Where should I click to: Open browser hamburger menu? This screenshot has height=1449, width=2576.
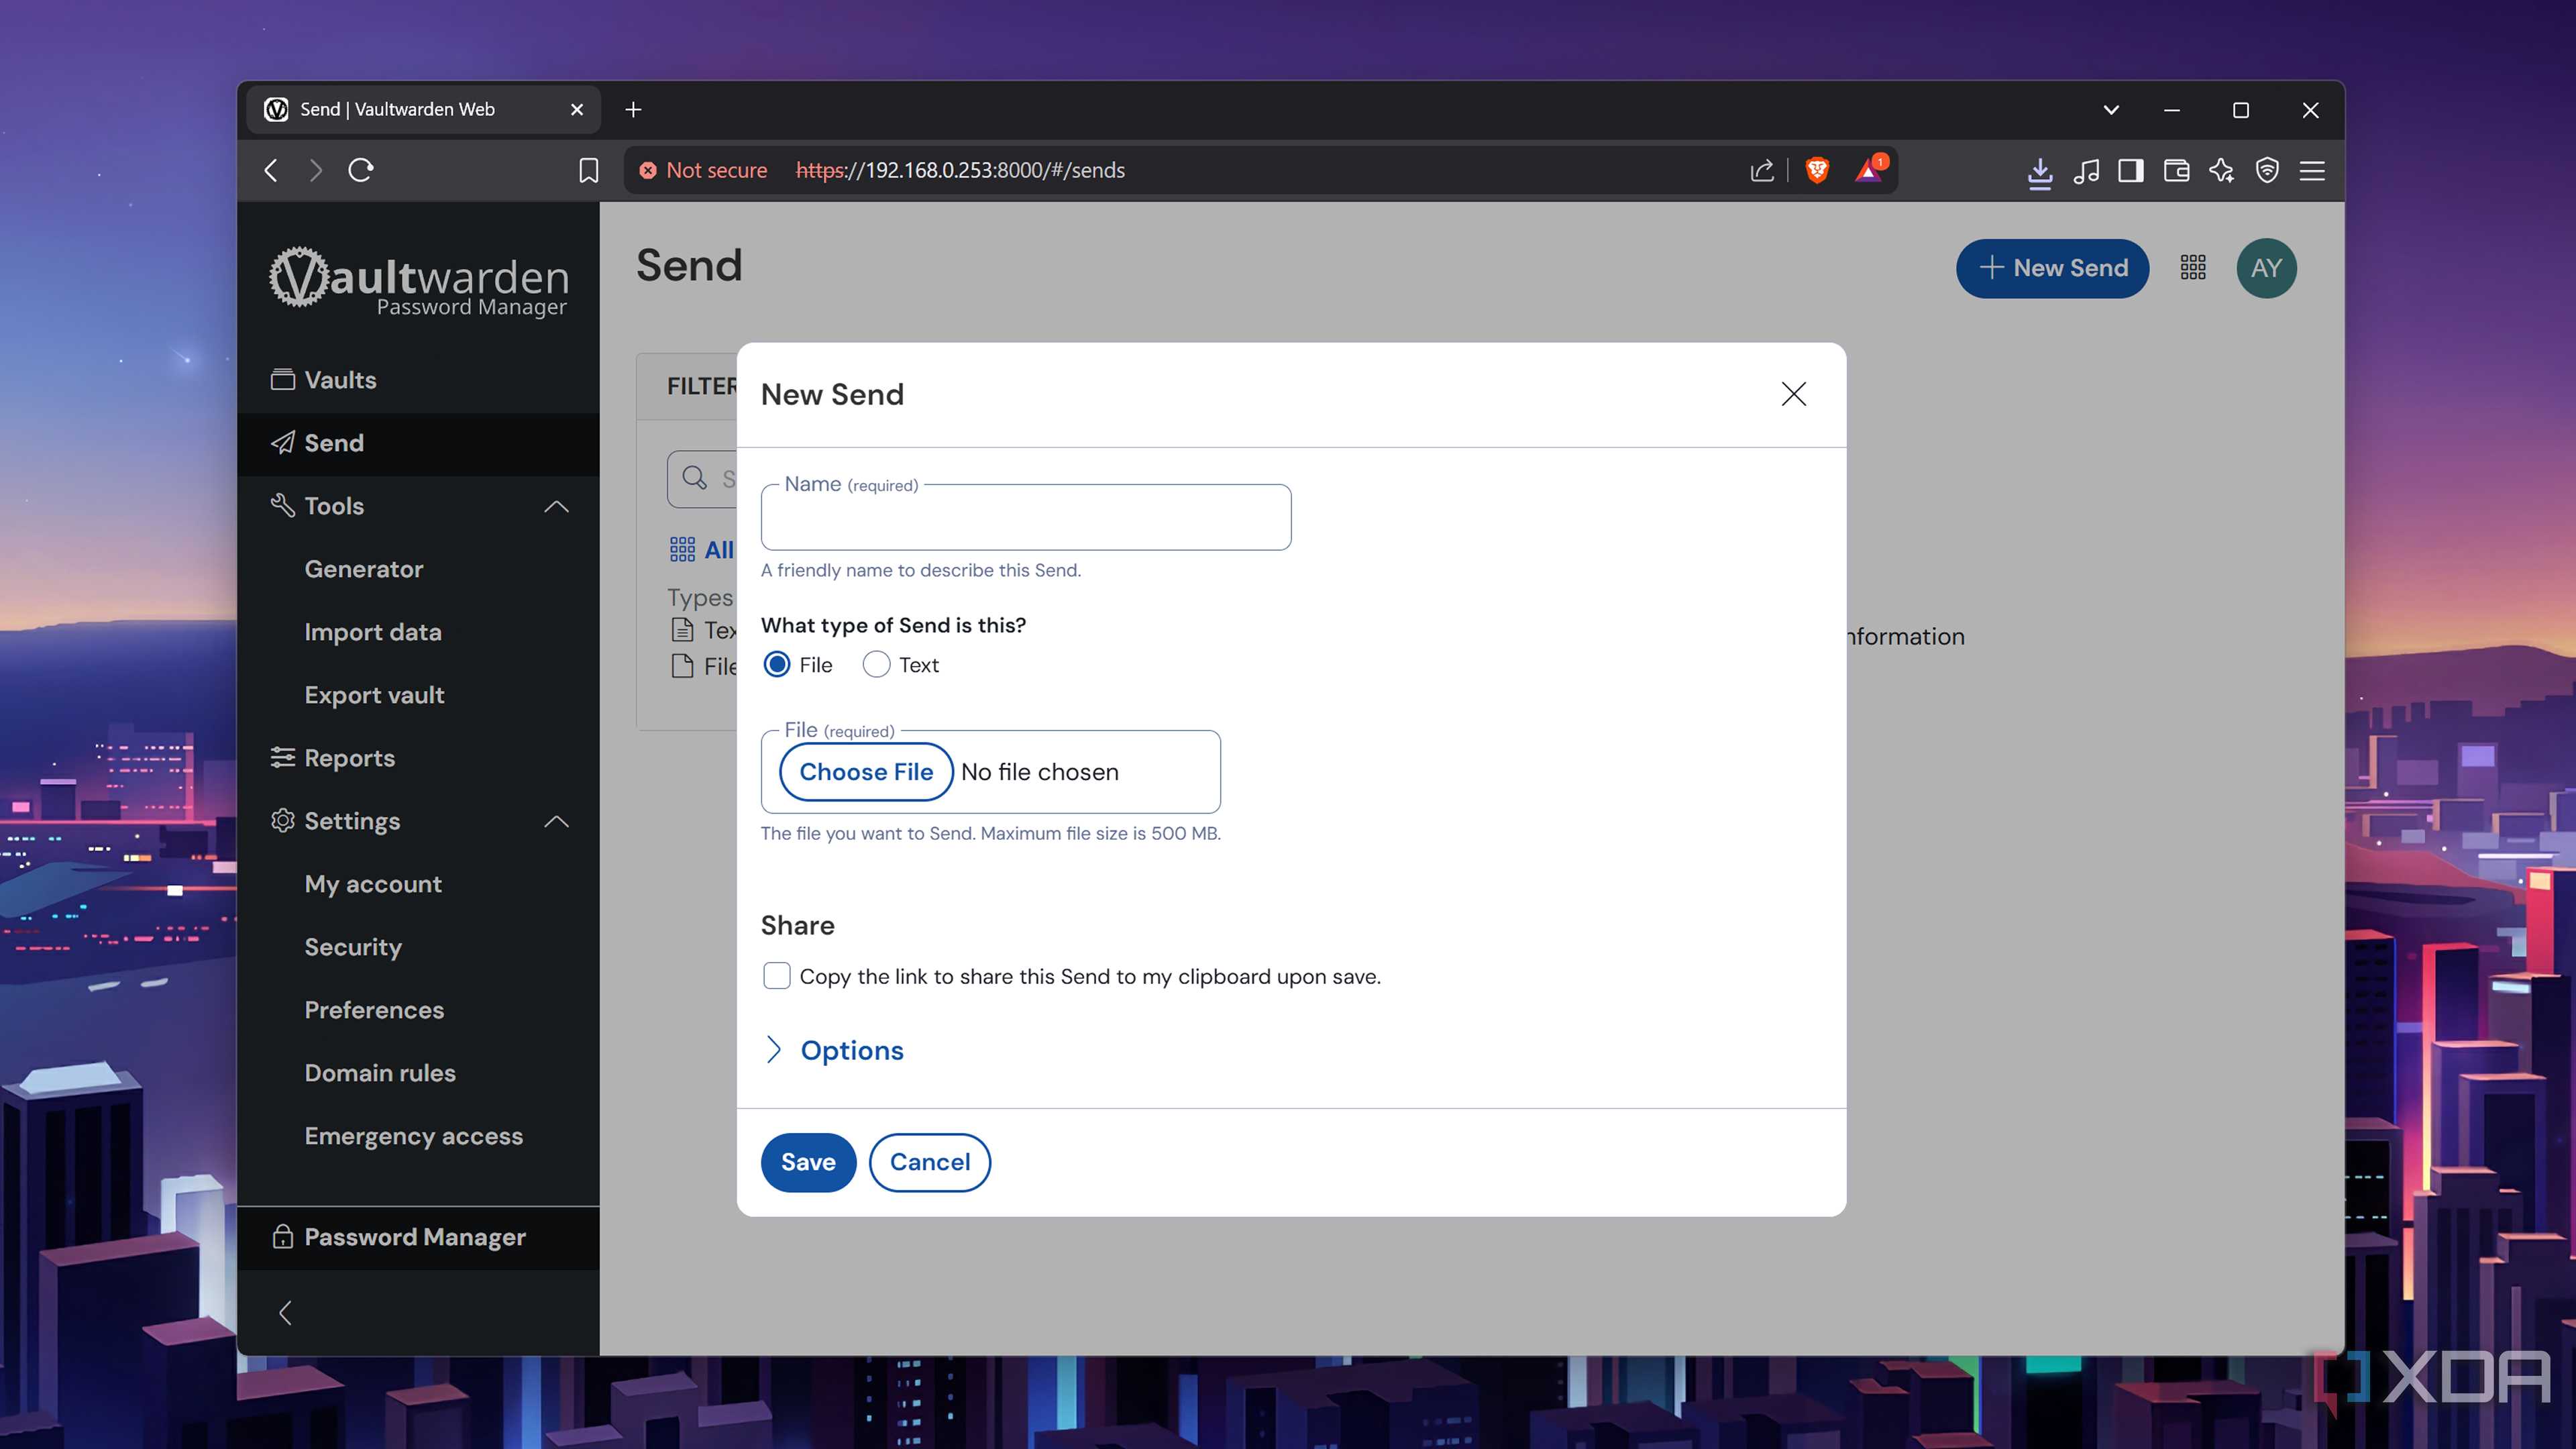(2312, 171)
